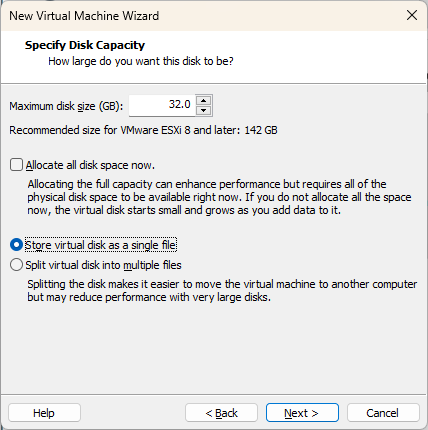Open the Help button
Image resolution: width=428 pixels, height=430 pixels.
click(x=44, y=413)
